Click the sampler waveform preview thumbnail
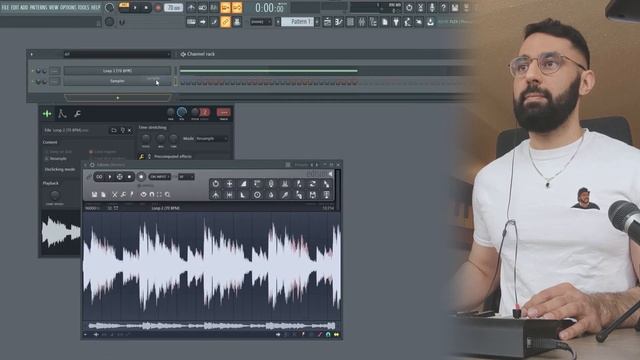The image size is (640, 360). click(61, 232)
